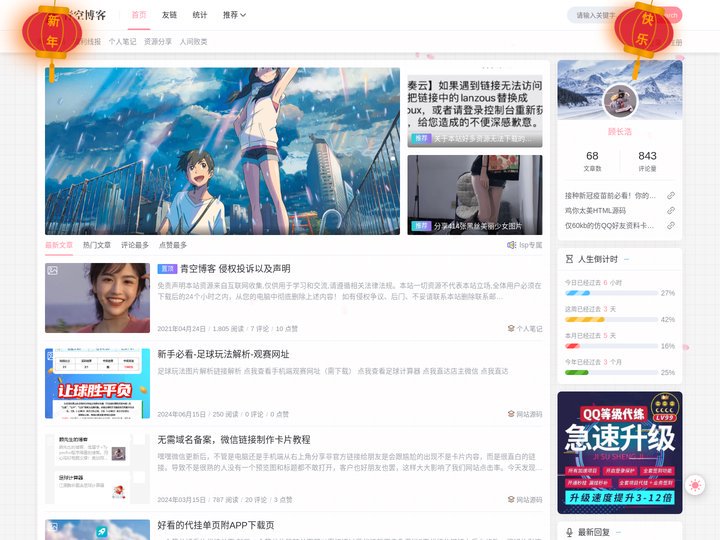Open the QQ等级代练 急速升级 ad banner
The width and height of the screenshot is (720, 540).
[x=620, y=453]
